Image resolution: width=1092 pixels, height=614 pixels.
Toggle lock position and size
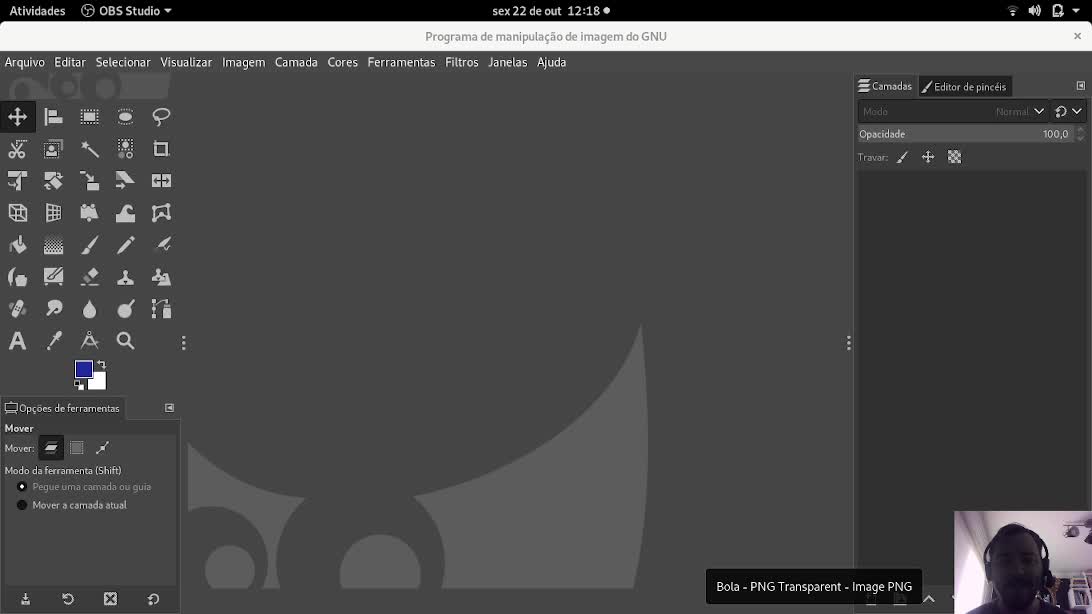click(x=928, y=157)
